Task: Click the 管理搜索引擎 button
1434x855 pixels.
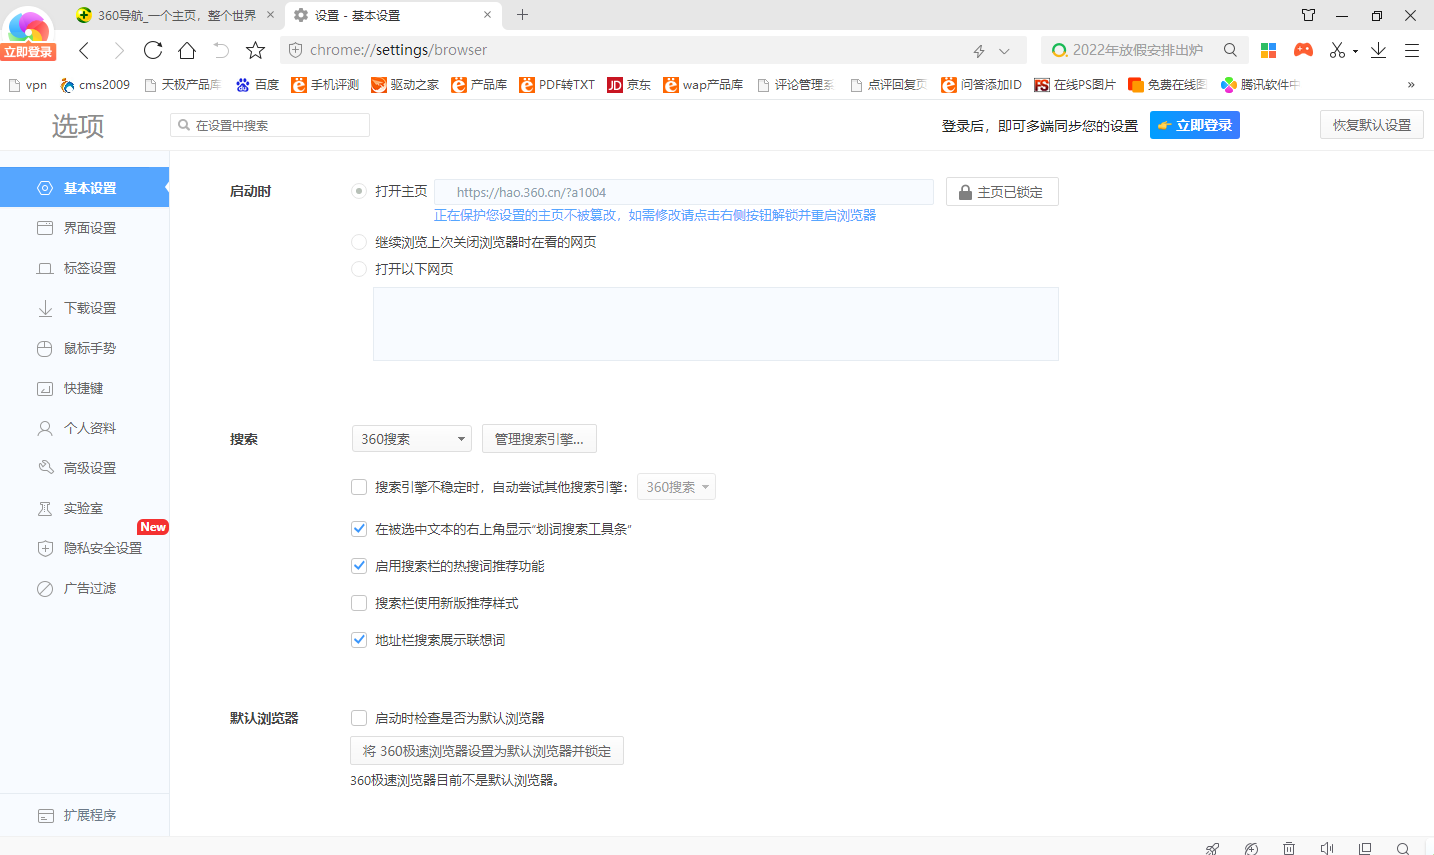Action: [x=539, y=439]
